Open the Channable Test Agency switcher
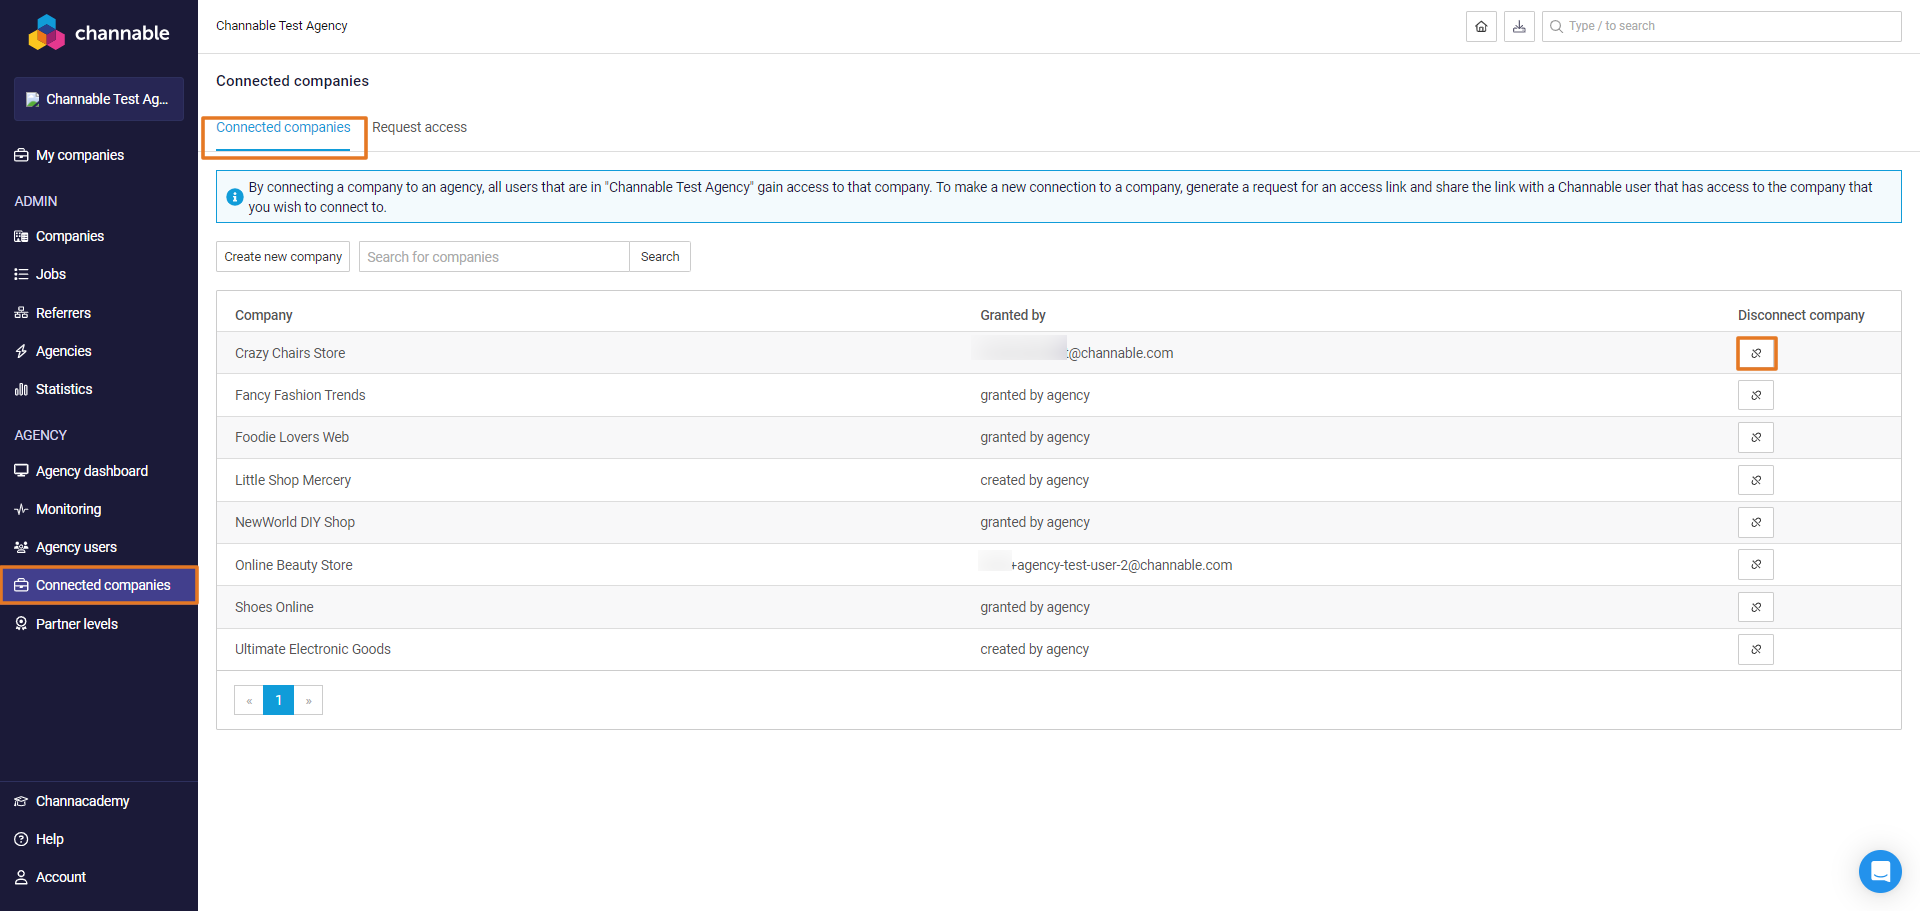The width and height of the screenshot is (1920, 911). [99, 99]
